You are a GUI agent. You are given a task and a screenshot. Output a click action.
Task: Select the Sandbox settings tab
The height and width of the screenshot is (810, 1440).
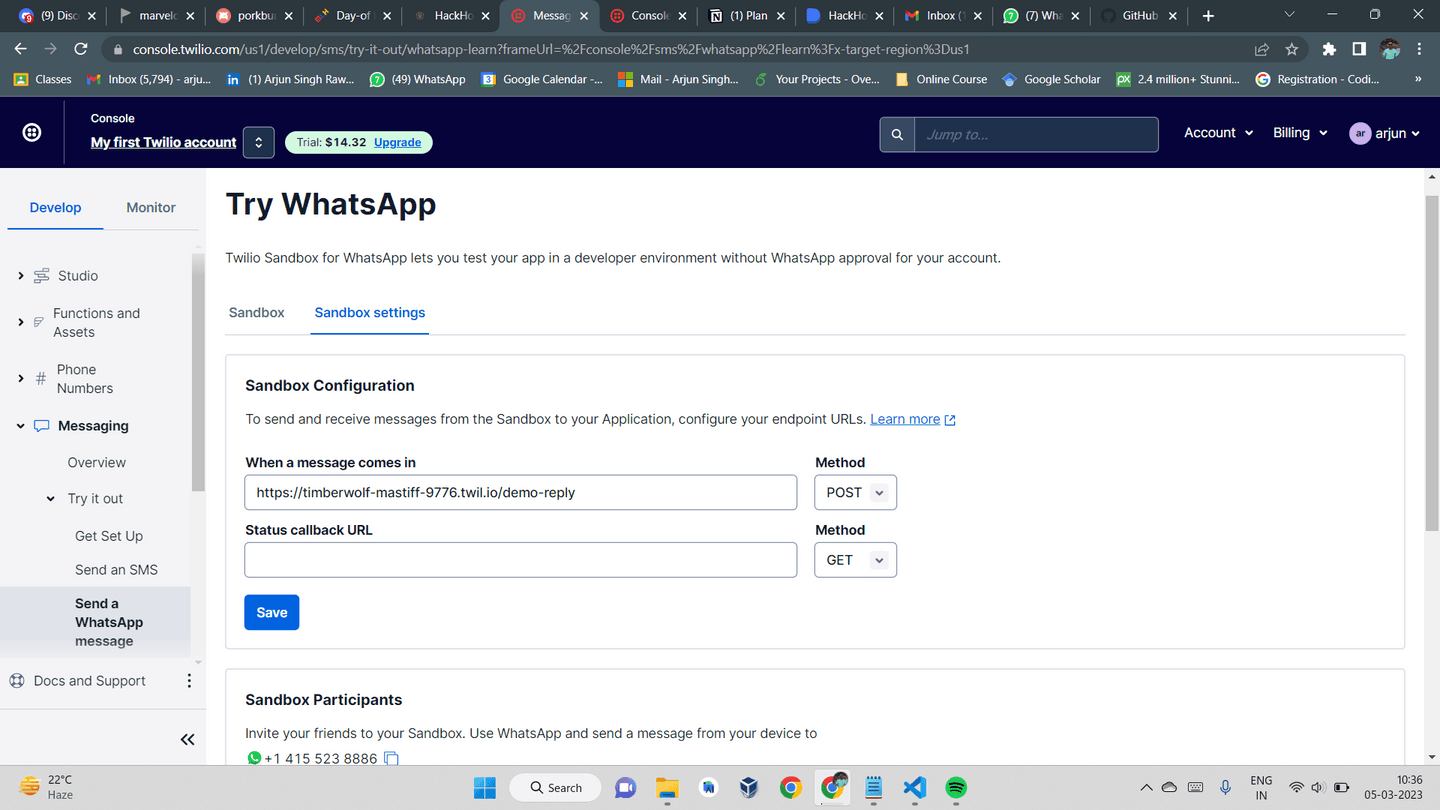click(x=370, y=313)
